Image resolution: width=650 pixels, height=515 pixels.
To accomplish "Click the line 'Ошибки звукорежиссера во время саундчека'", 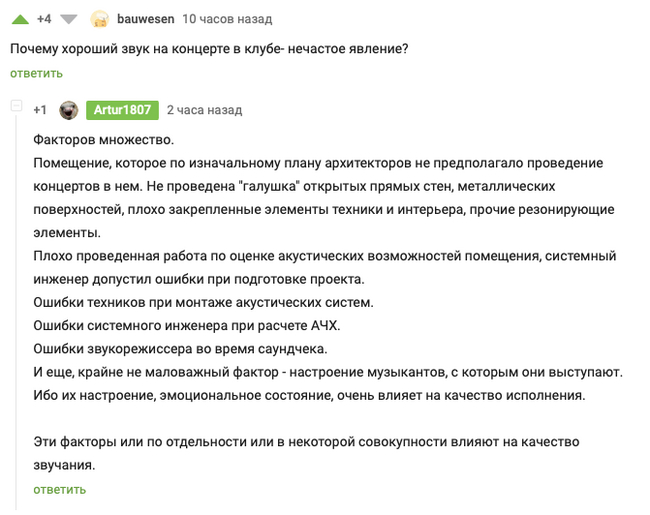I will click(x=180, y=349).
